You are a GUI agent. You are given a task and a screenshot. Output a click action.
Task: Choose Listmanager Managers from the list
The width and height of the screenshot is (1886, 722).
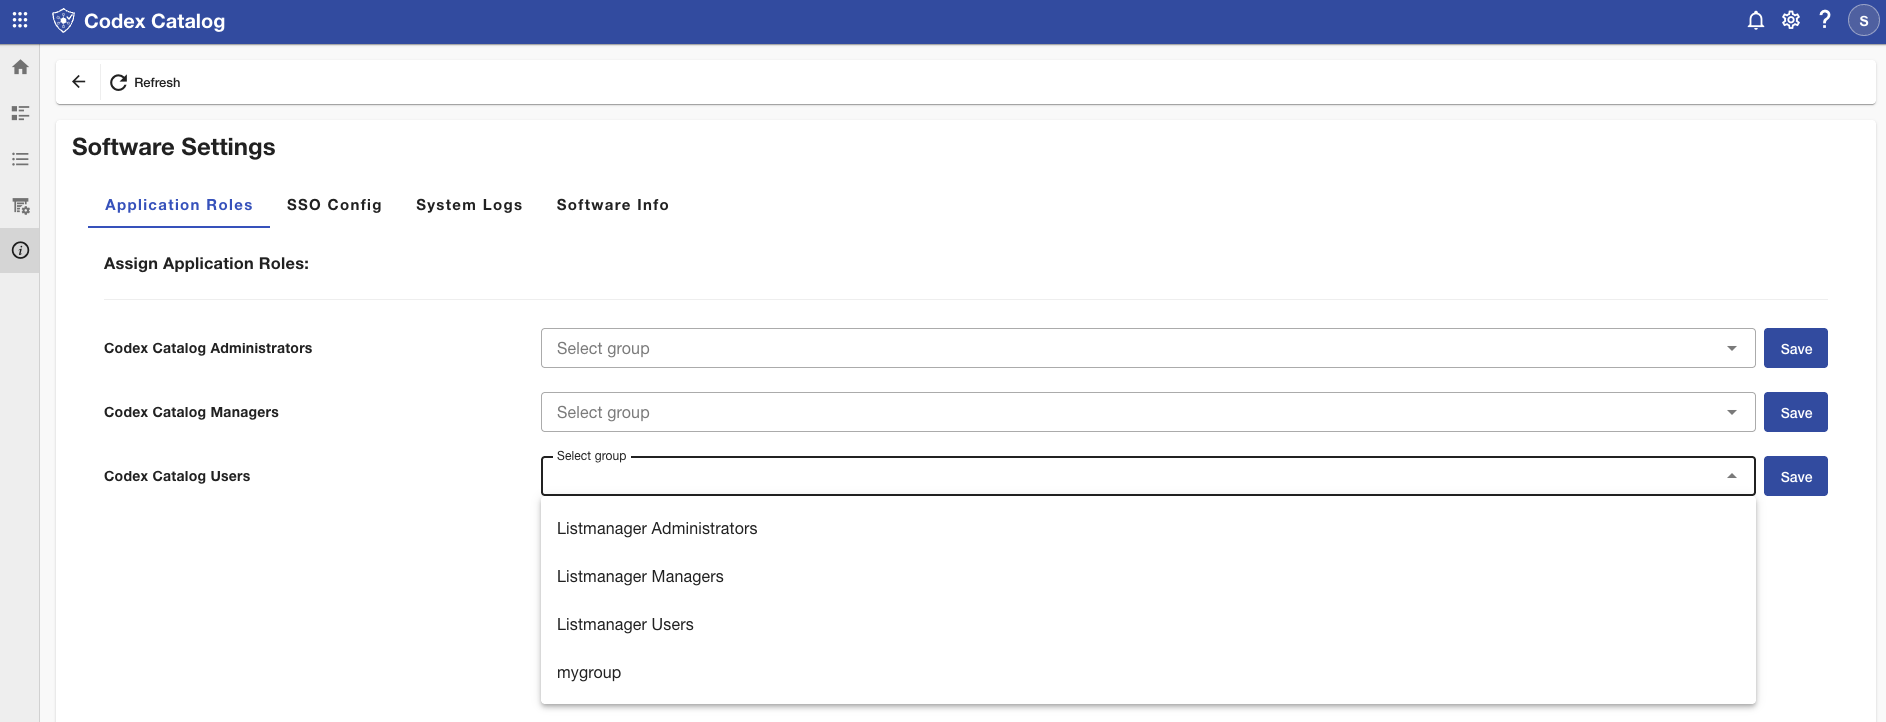1148,576
